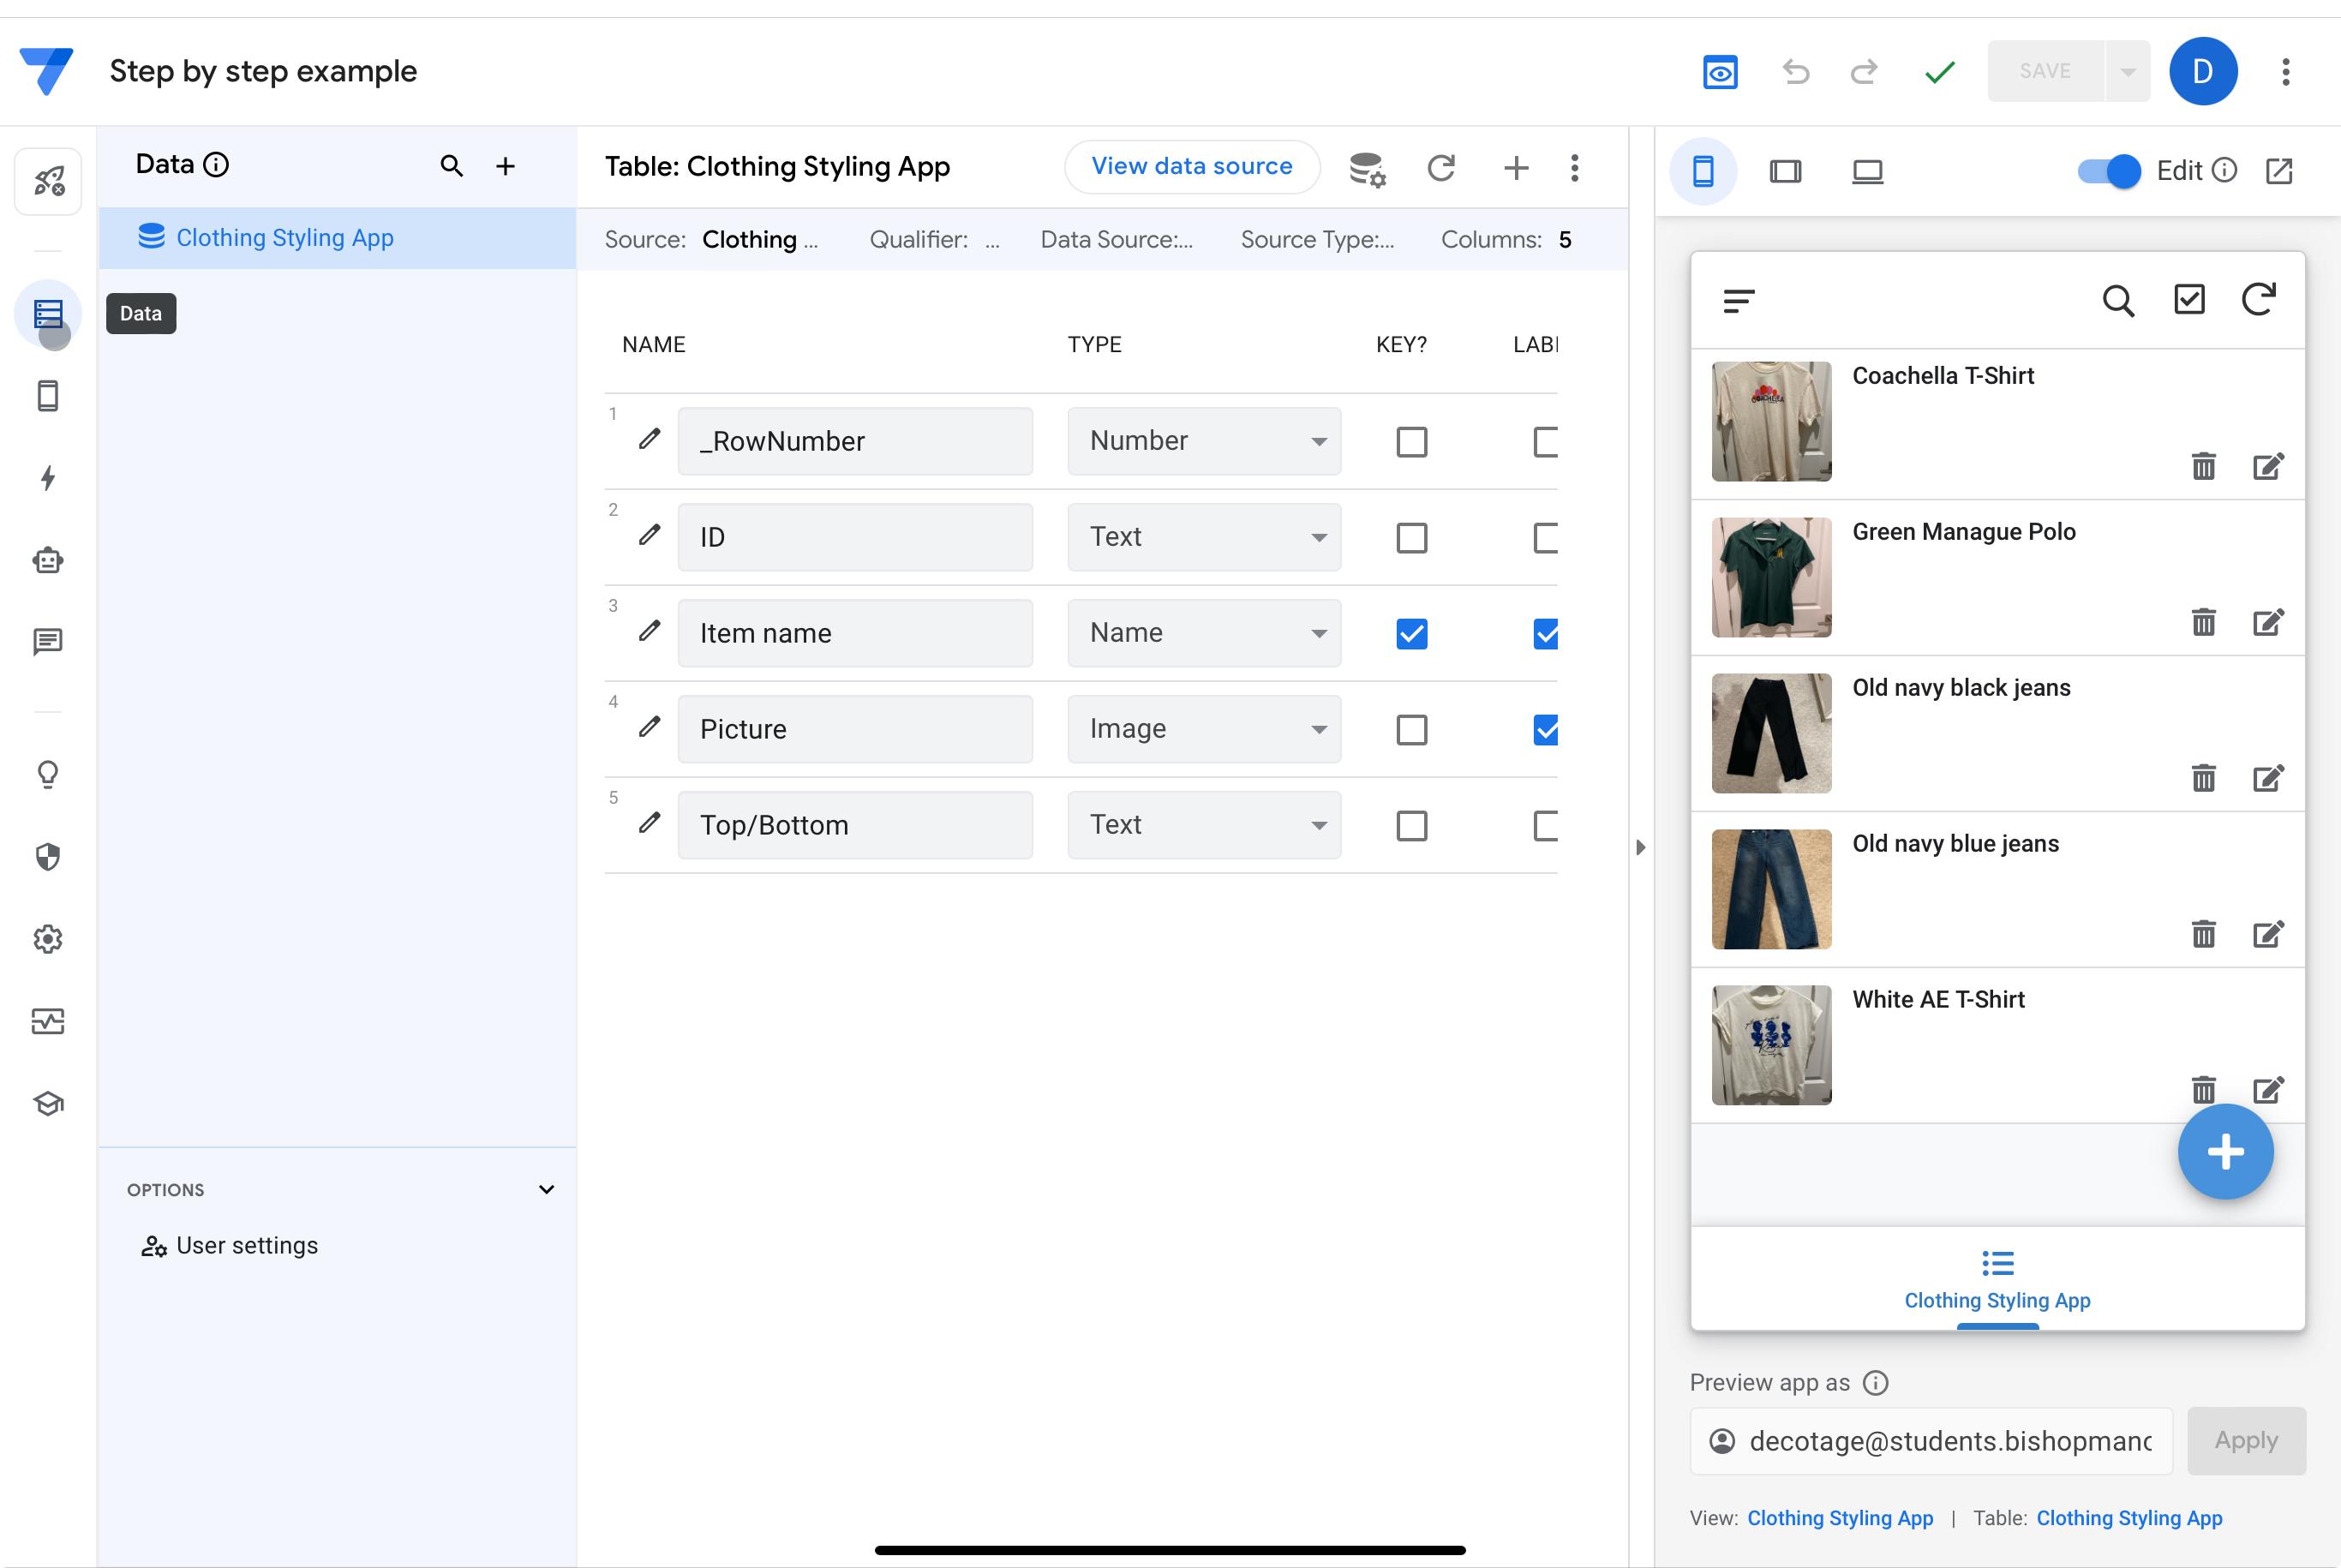Open the Name type dropdown for Item name
This screenshot has width=2341, height=1568.
pos(1204,633)
